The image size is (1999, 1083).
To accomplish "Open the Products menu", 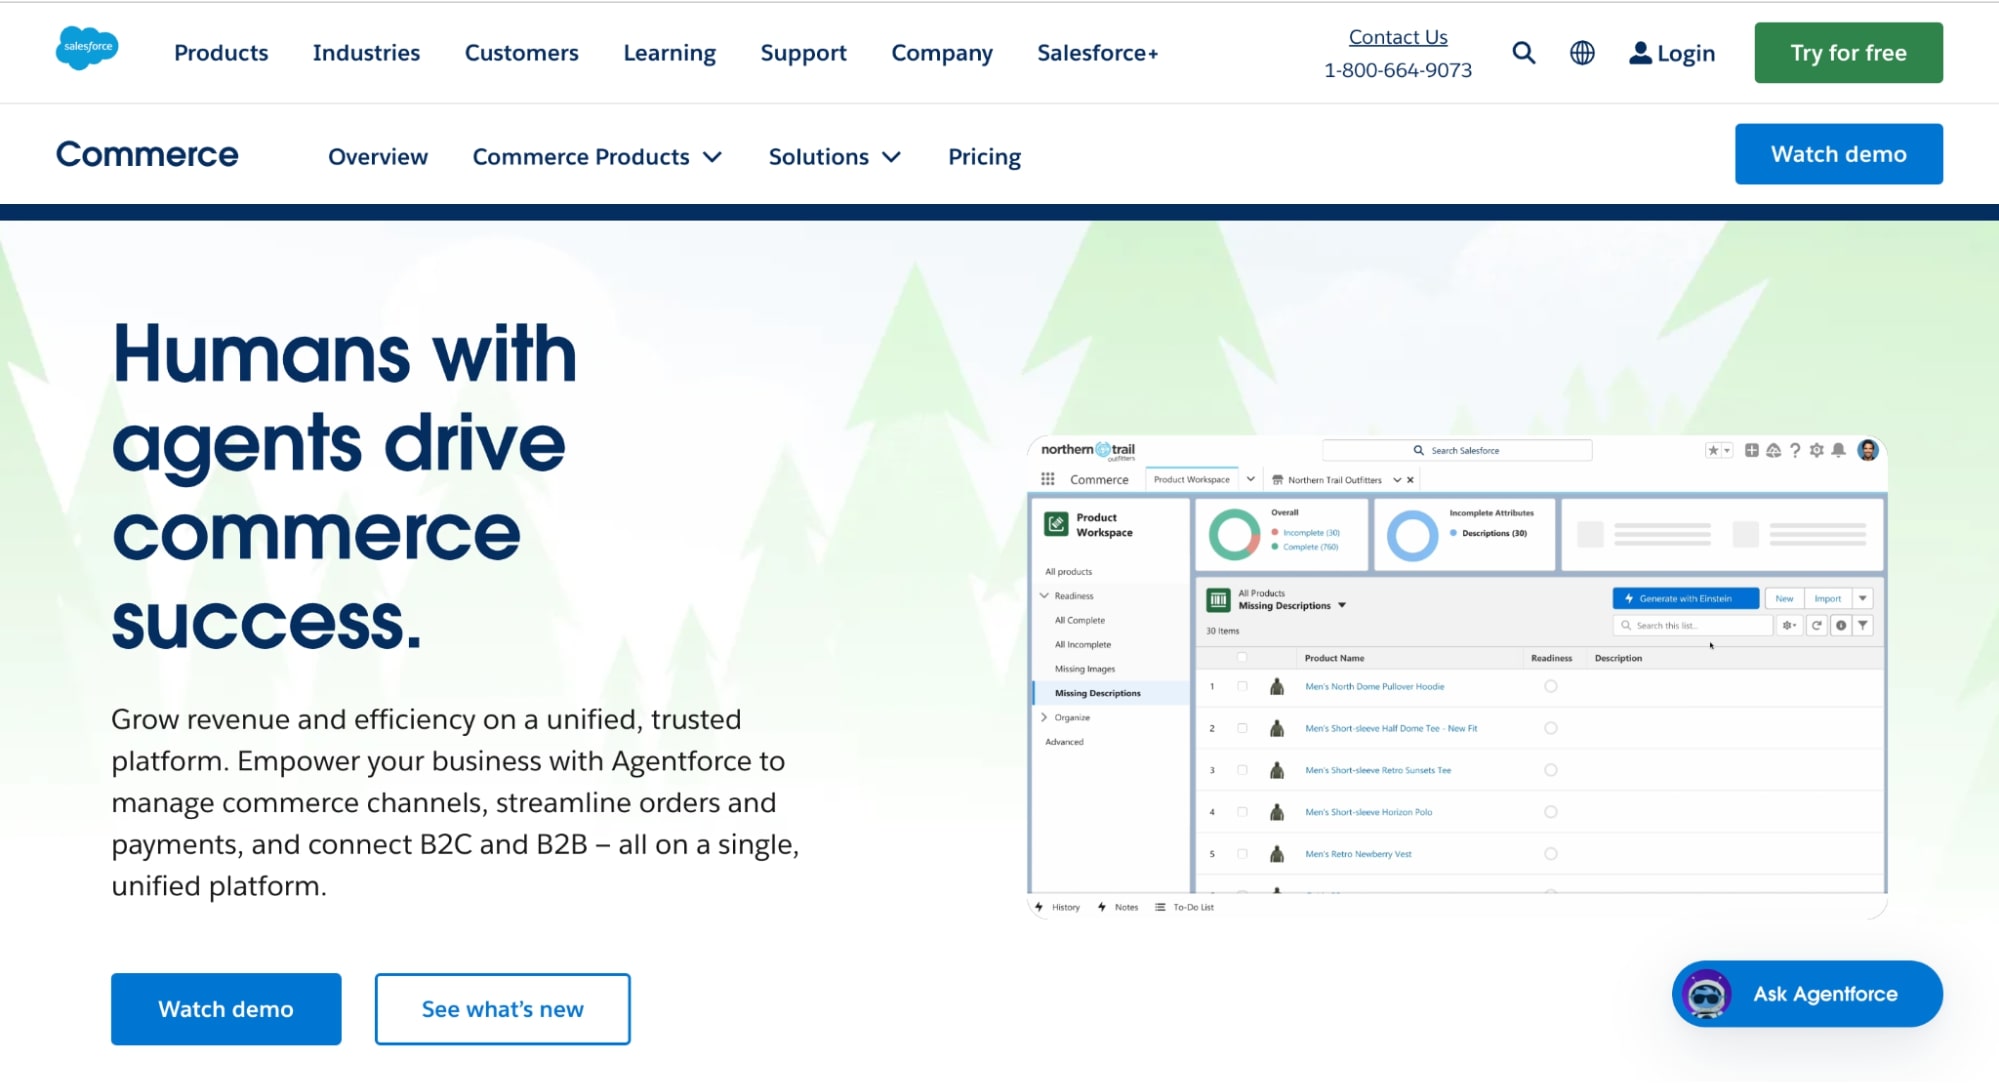I will tap(221, 53).
